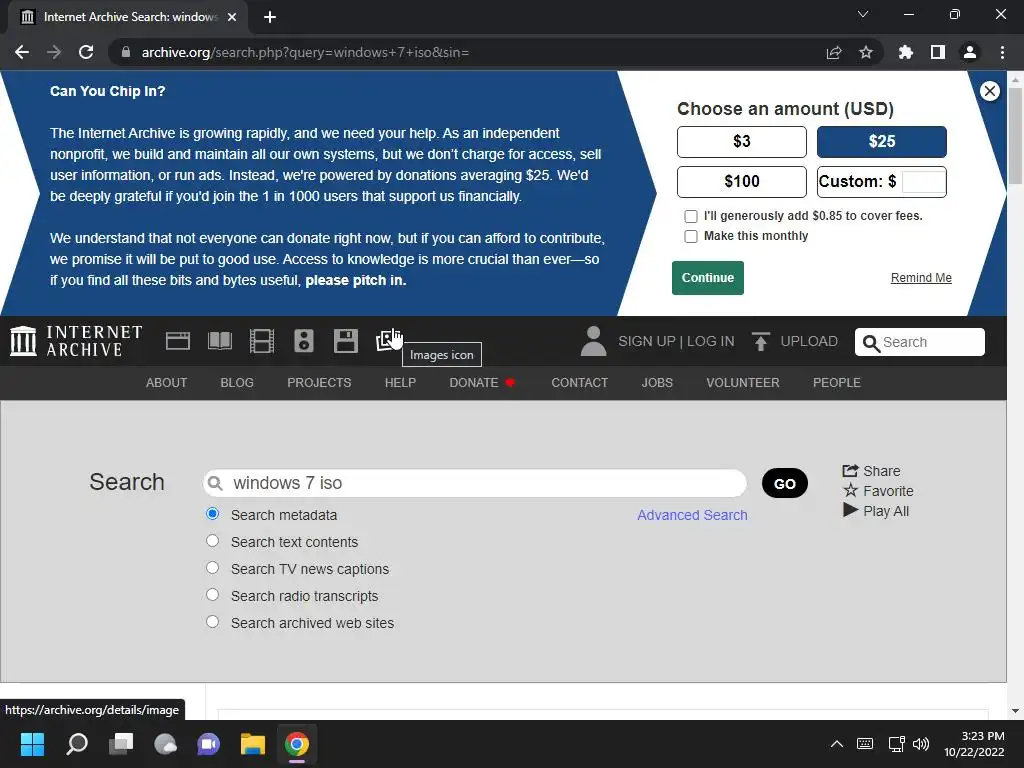1024x768 pixels.
Task: Open the Software floppy-disk icon
Action: pyautogui.click(x=345, y=341)
